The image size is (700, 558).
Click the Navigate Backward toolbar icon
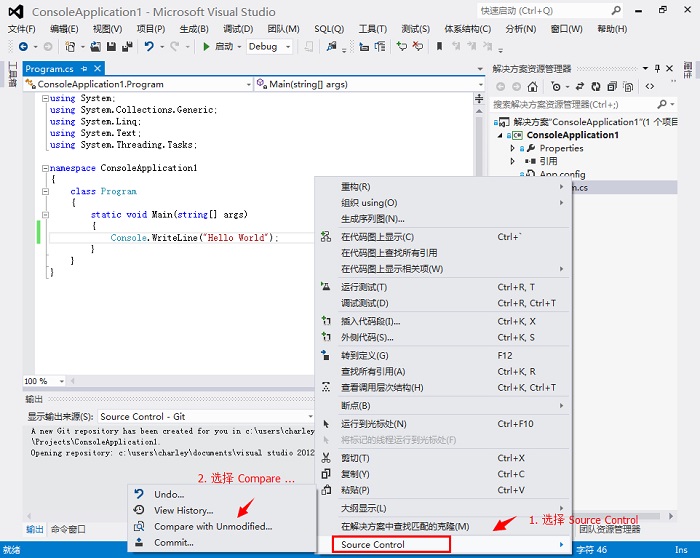[x=23, y=46]
